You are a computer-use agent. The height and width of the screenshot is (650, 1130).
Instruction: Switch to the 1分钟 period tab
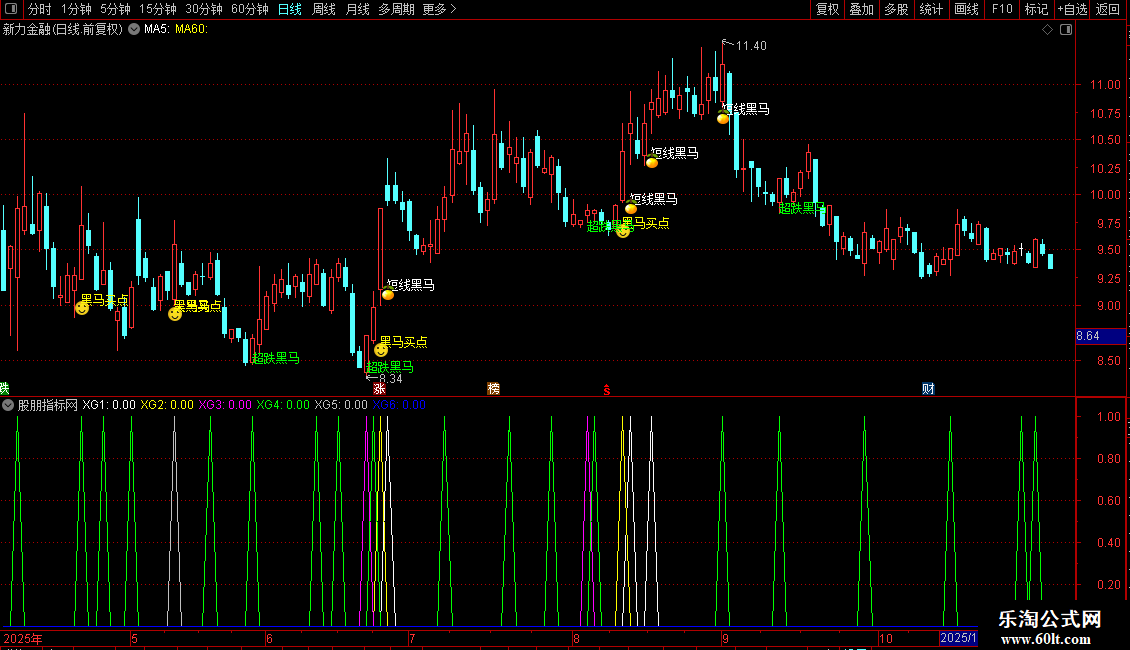(76, 9)
